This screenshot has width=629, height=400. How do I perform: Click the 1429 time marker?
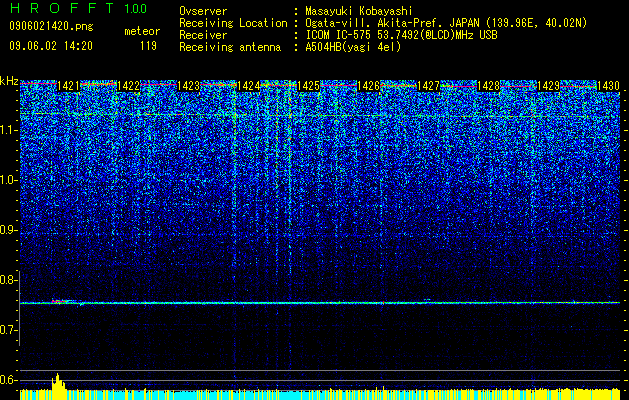pyautogui.click(x=548, y=86)
